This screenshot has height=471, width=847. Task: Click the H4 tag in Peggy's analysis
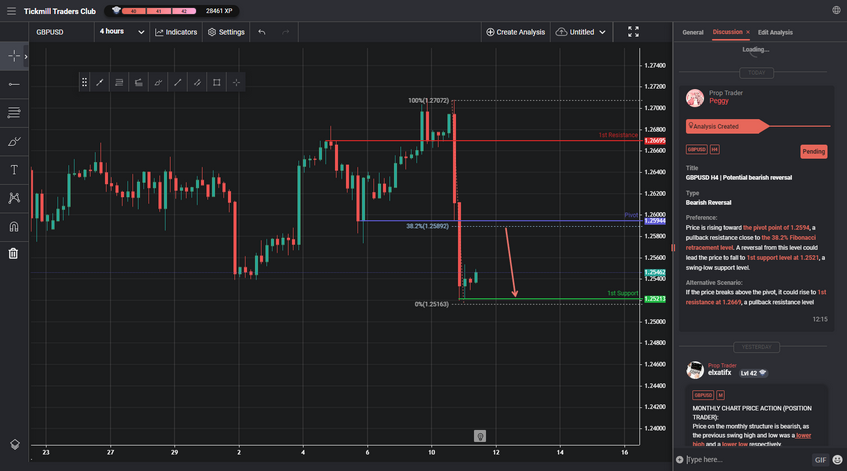[714, 150]
